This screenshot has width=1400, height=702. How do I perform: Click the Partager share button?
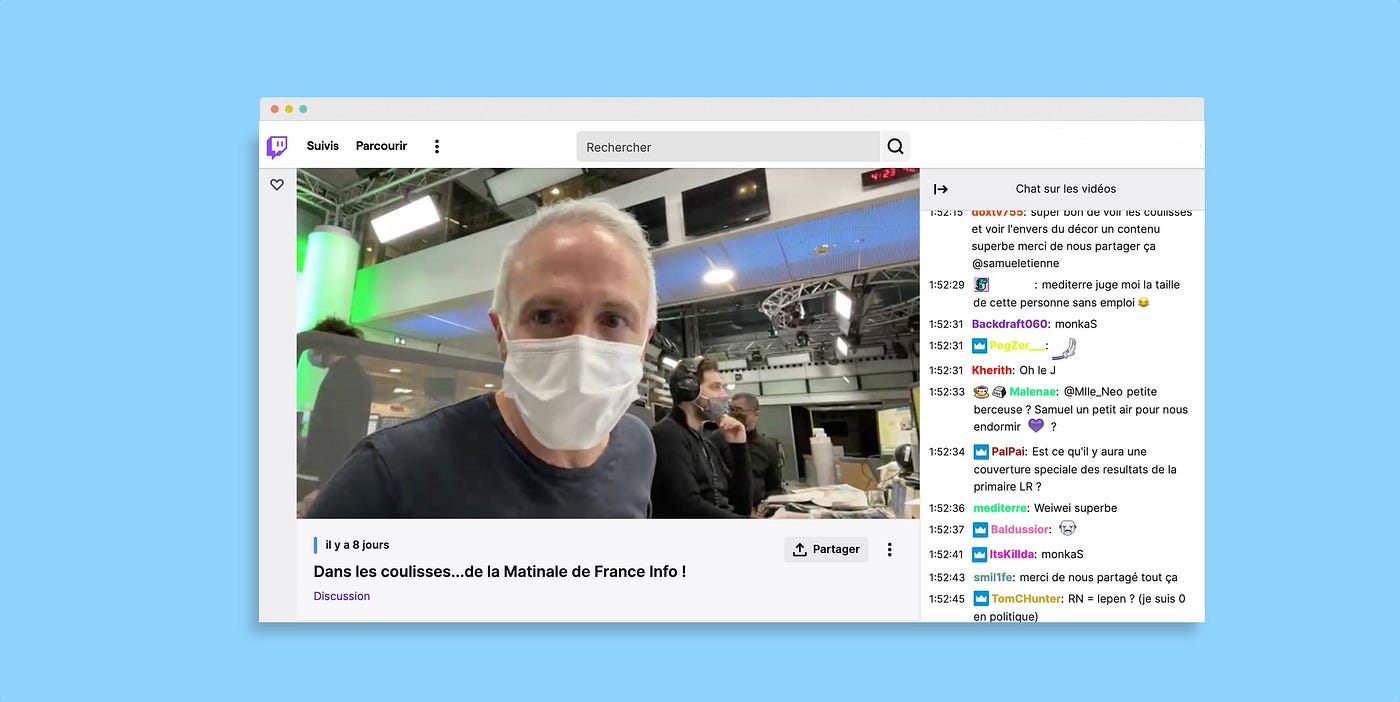[x=826, y=549]
